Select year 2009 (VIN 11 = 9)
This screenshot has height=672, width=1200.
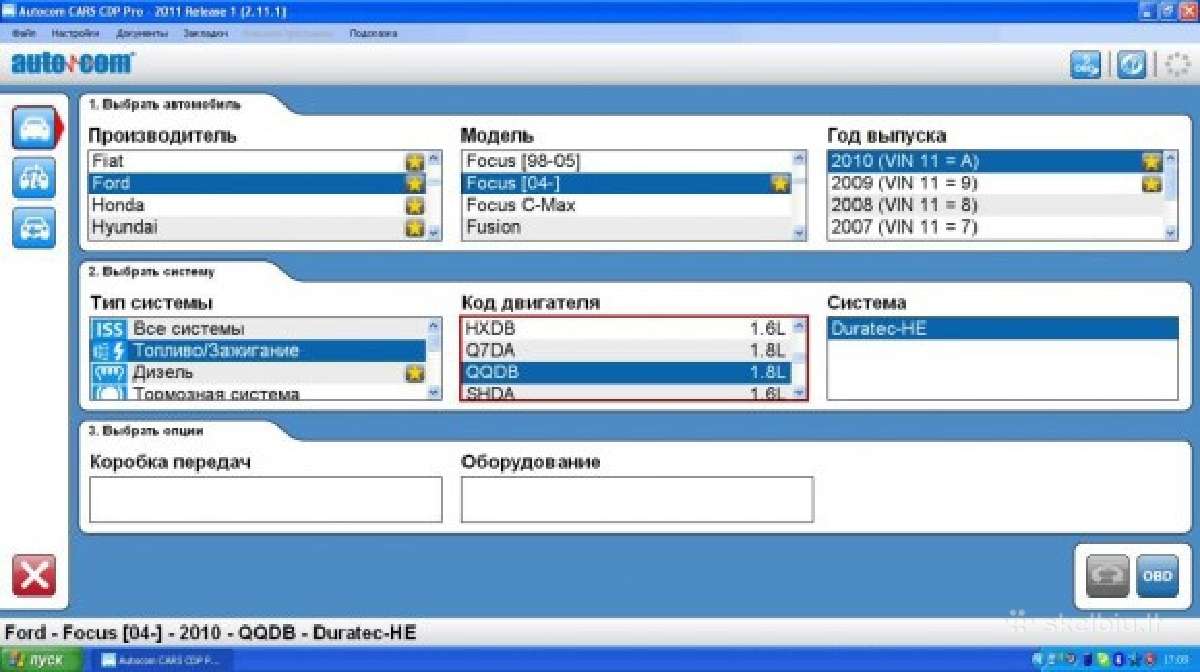point(996,183)
